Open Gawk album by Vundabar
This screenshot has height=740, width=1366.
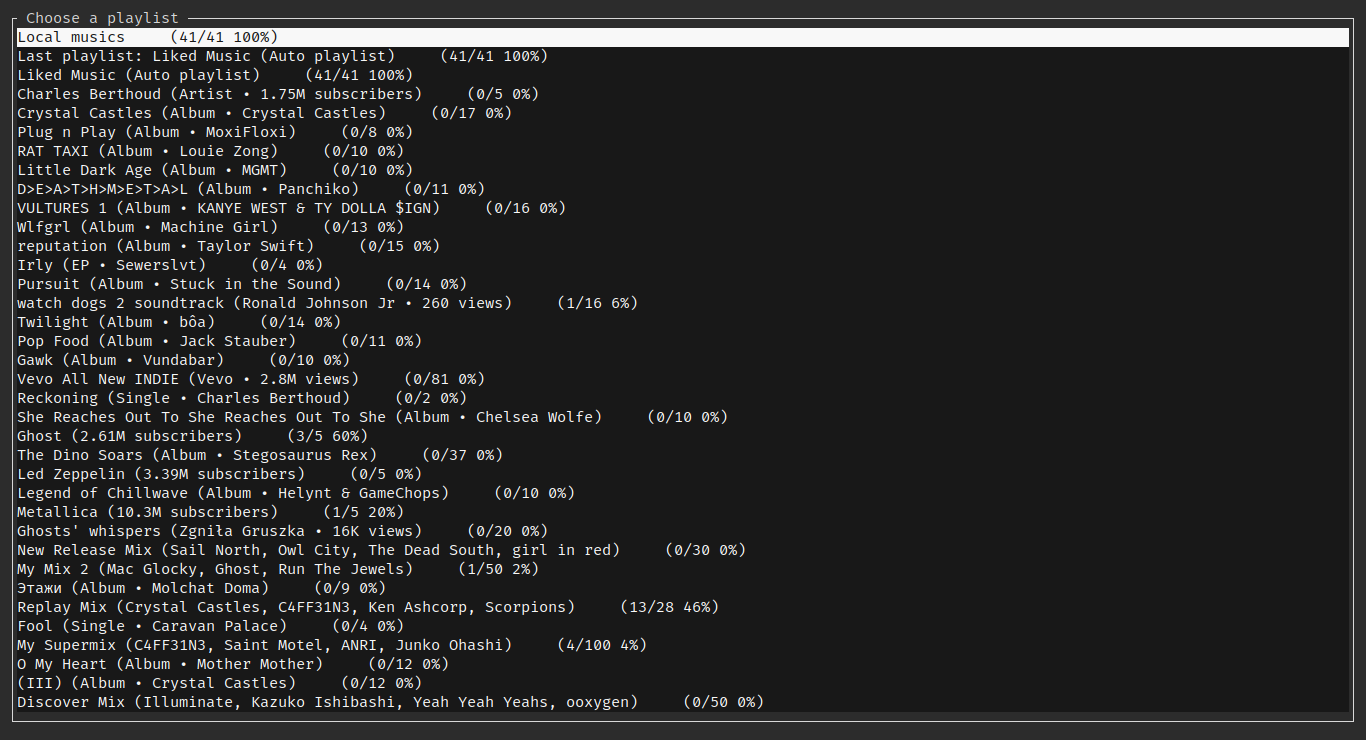683,360
